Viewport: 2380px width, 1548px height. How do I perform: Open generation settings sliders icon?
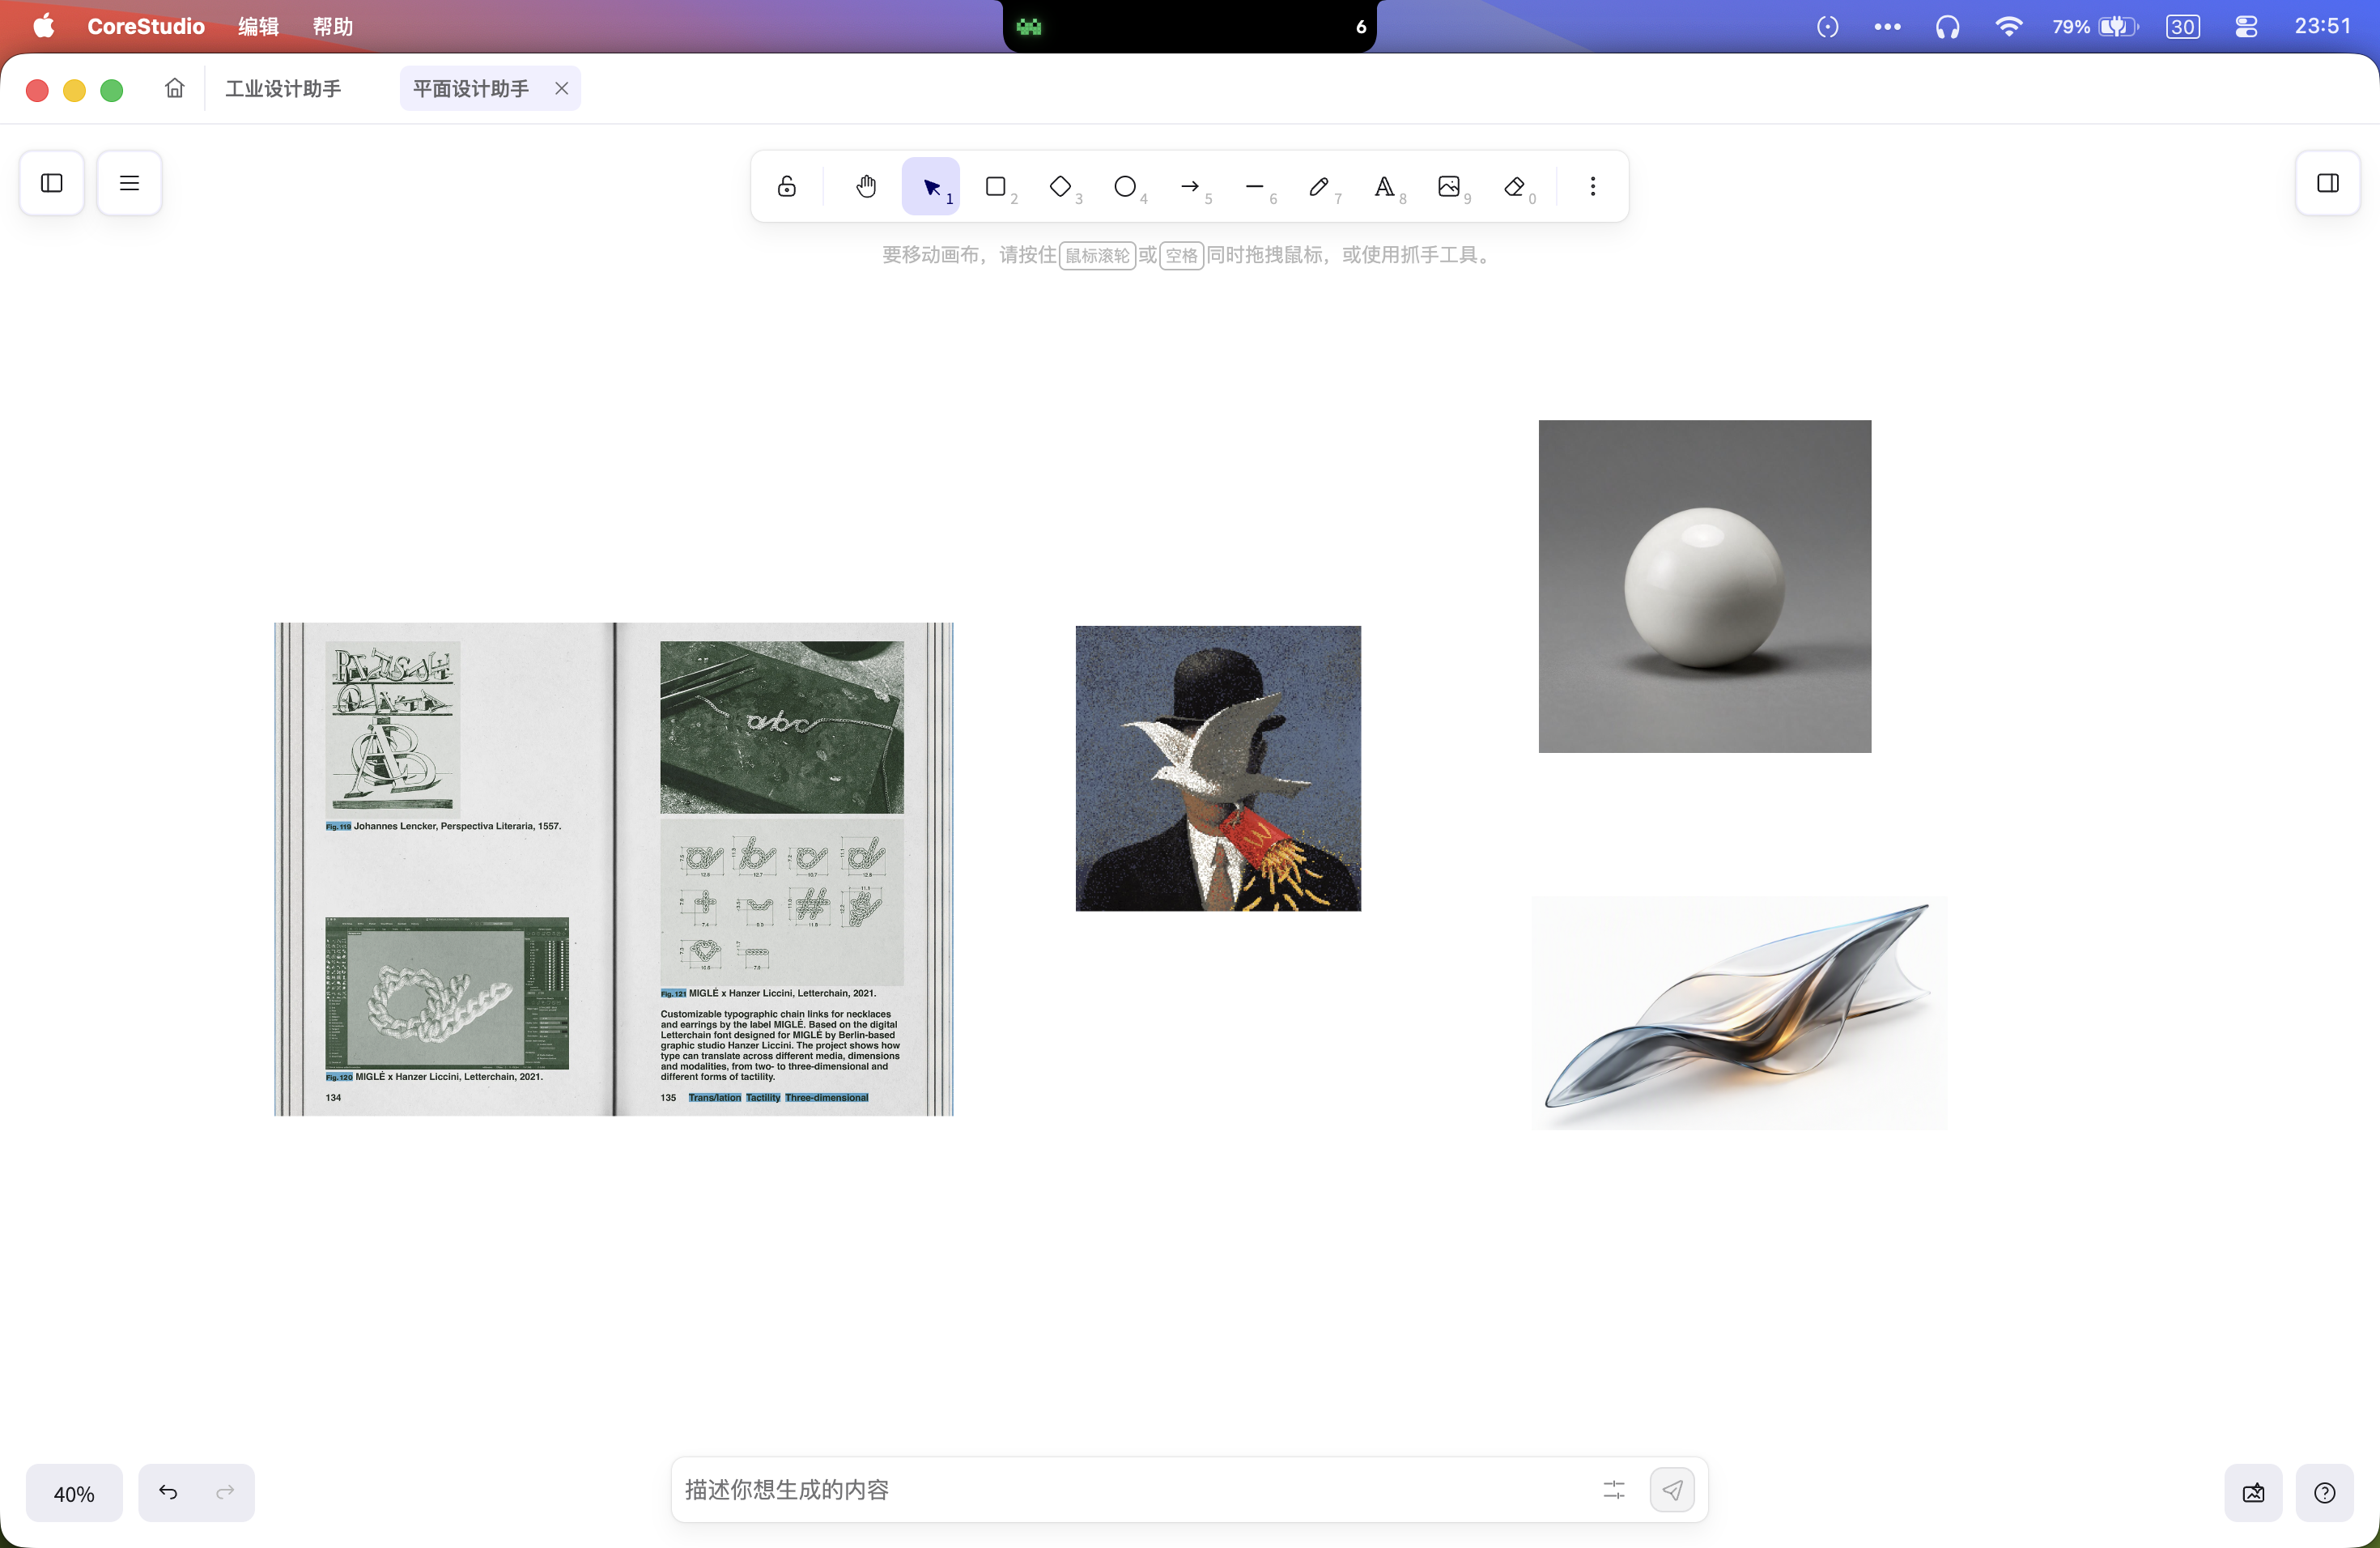[1614, 1490]
